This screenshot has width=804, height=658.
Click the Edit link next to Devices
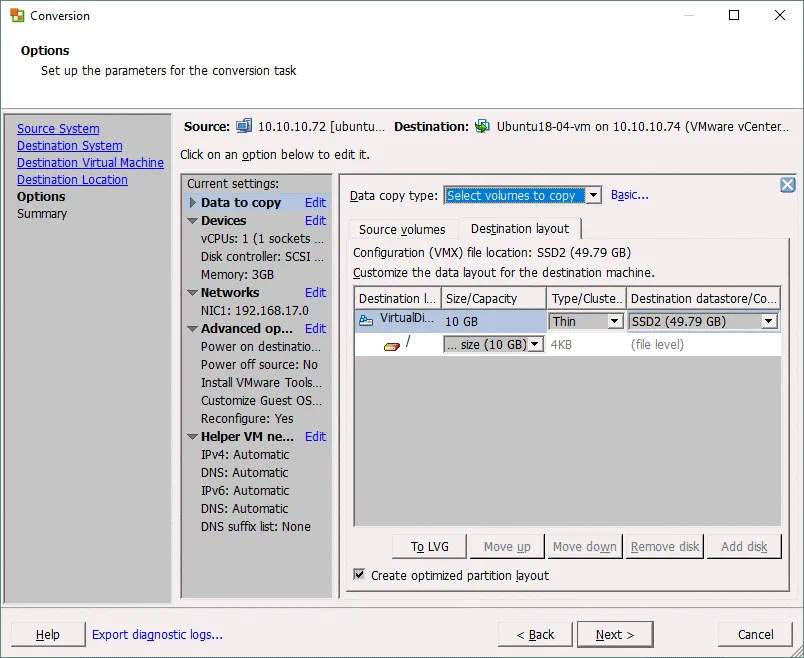click(315, 220)
